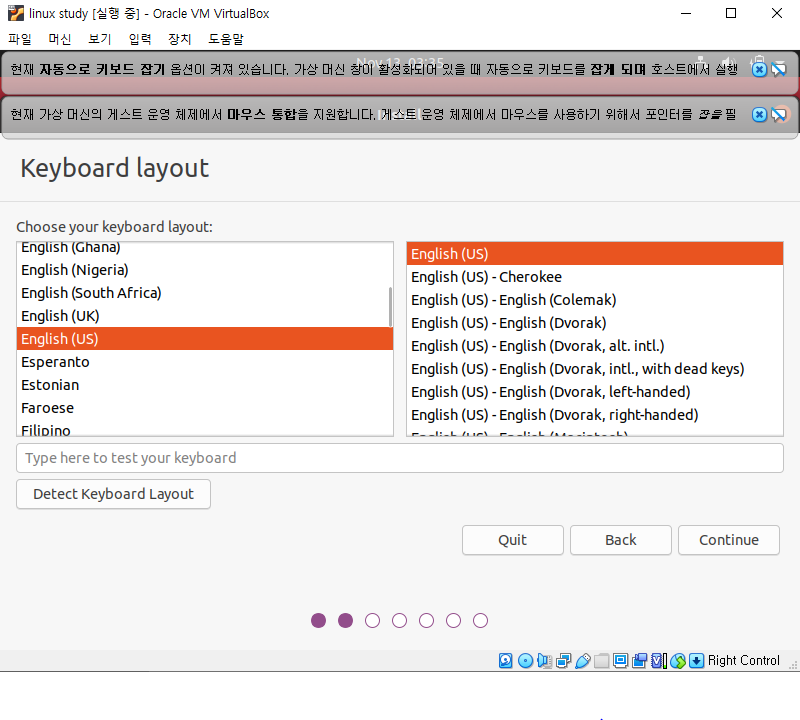Screen dimensions: 800x720
Task: Select Estonian in layout list
Action: tap(205, 385)
